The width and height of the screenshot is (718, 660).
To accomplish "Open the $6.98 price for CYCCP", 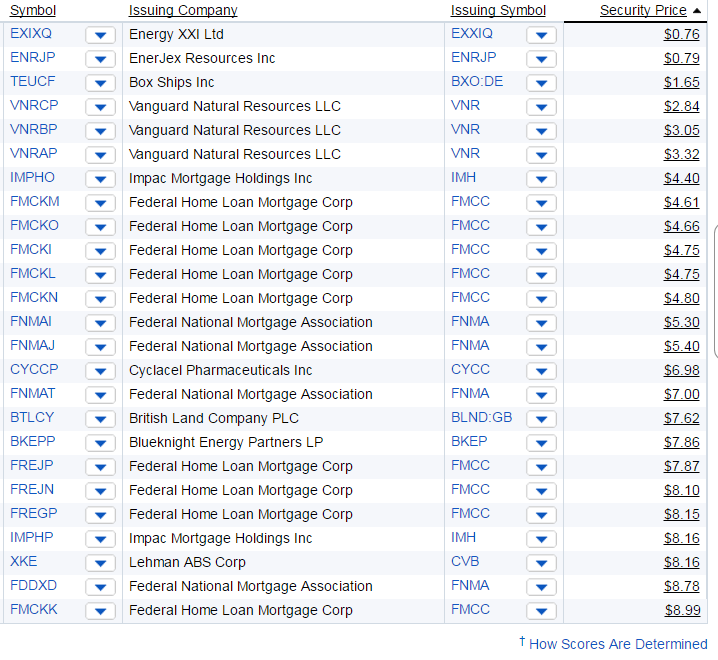I will (681, 370).
